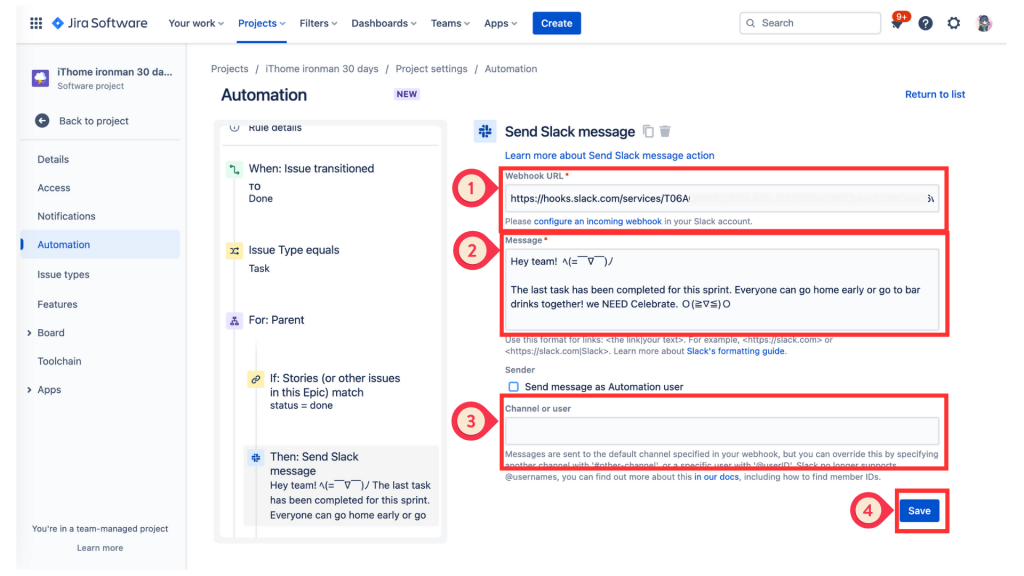Open the Apps dropdown in top bar

click(x=500, y=23)
